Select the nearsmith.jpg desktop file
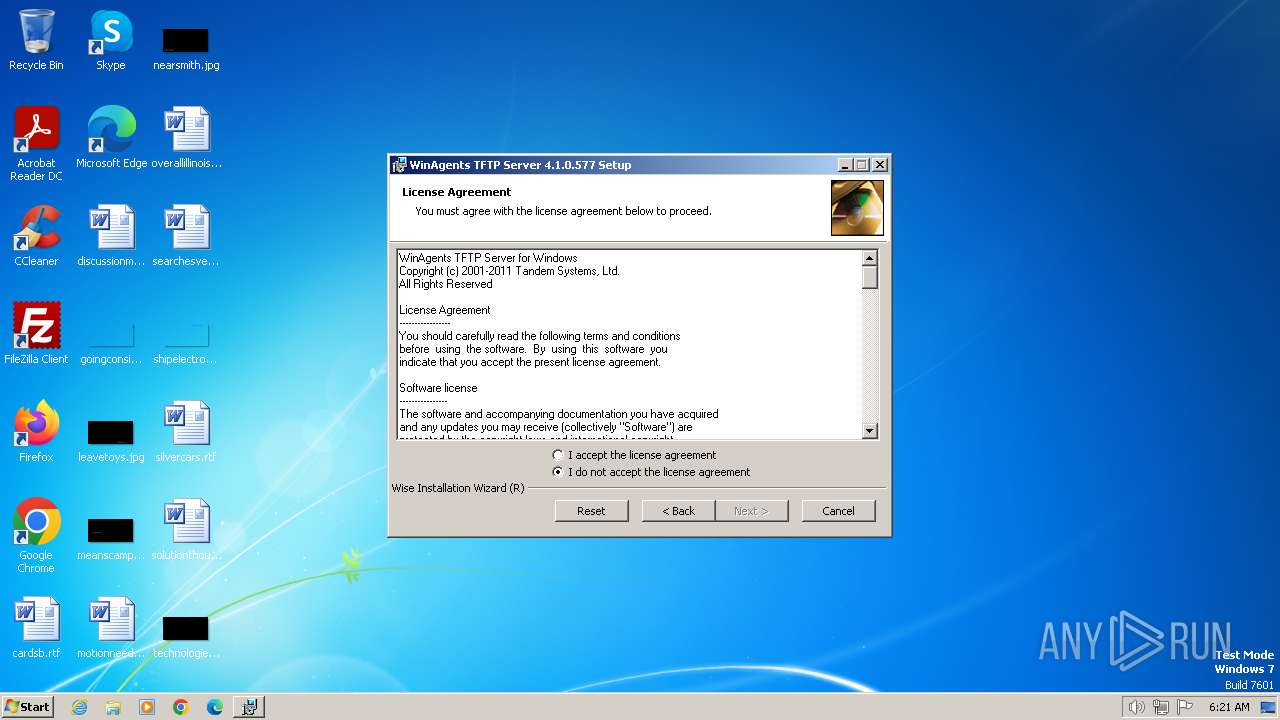Viewport: 1280px width, 720px height. [x=186, y=48]
